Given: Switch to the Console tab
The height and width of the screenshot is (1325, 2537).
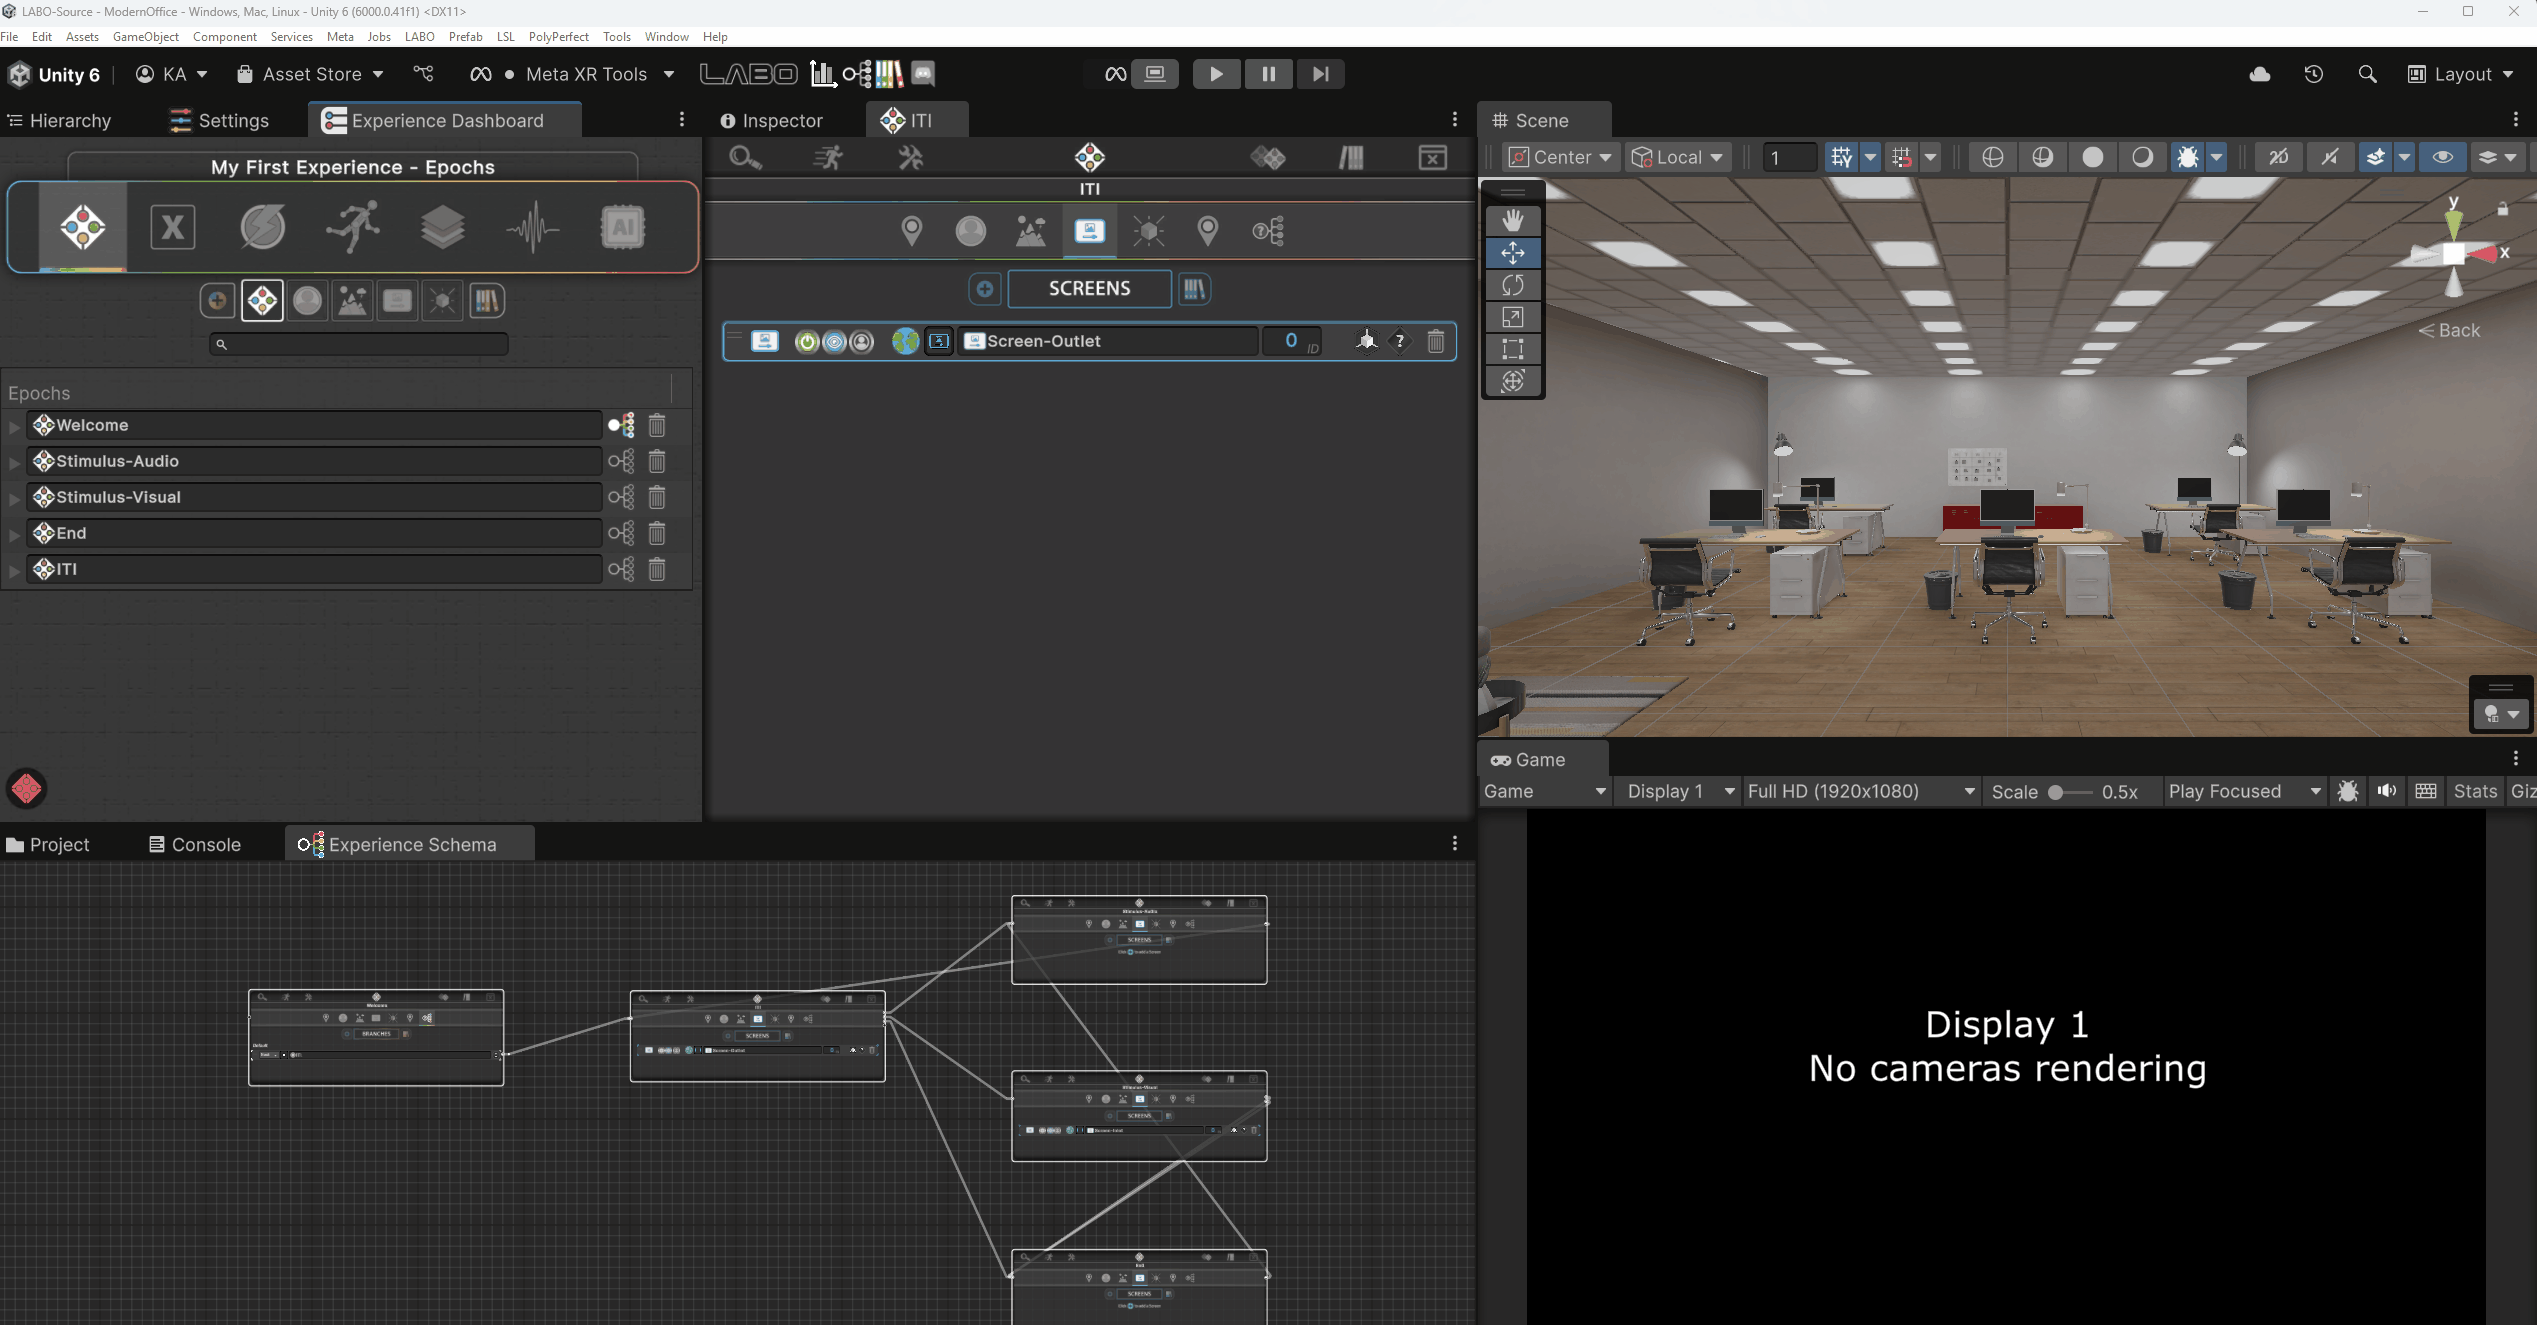Looking at the screenshot, I should 195,844.
